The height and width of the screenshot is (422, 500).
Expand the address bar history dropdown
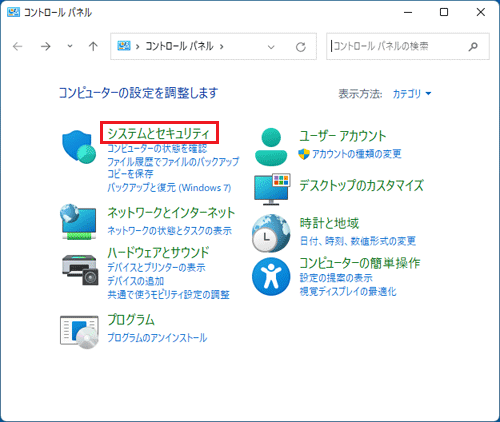coord(271,47)
